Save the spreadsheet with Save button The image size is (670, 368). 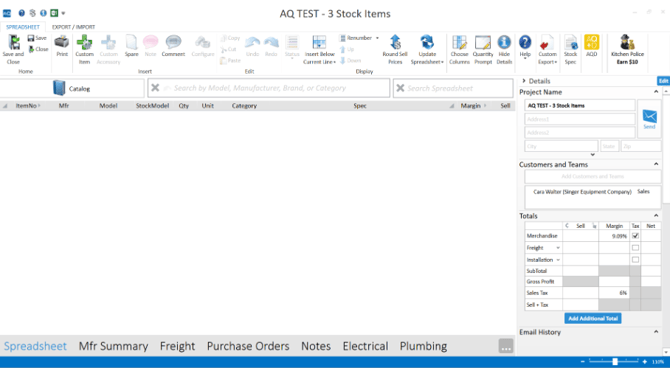(37, 38)
